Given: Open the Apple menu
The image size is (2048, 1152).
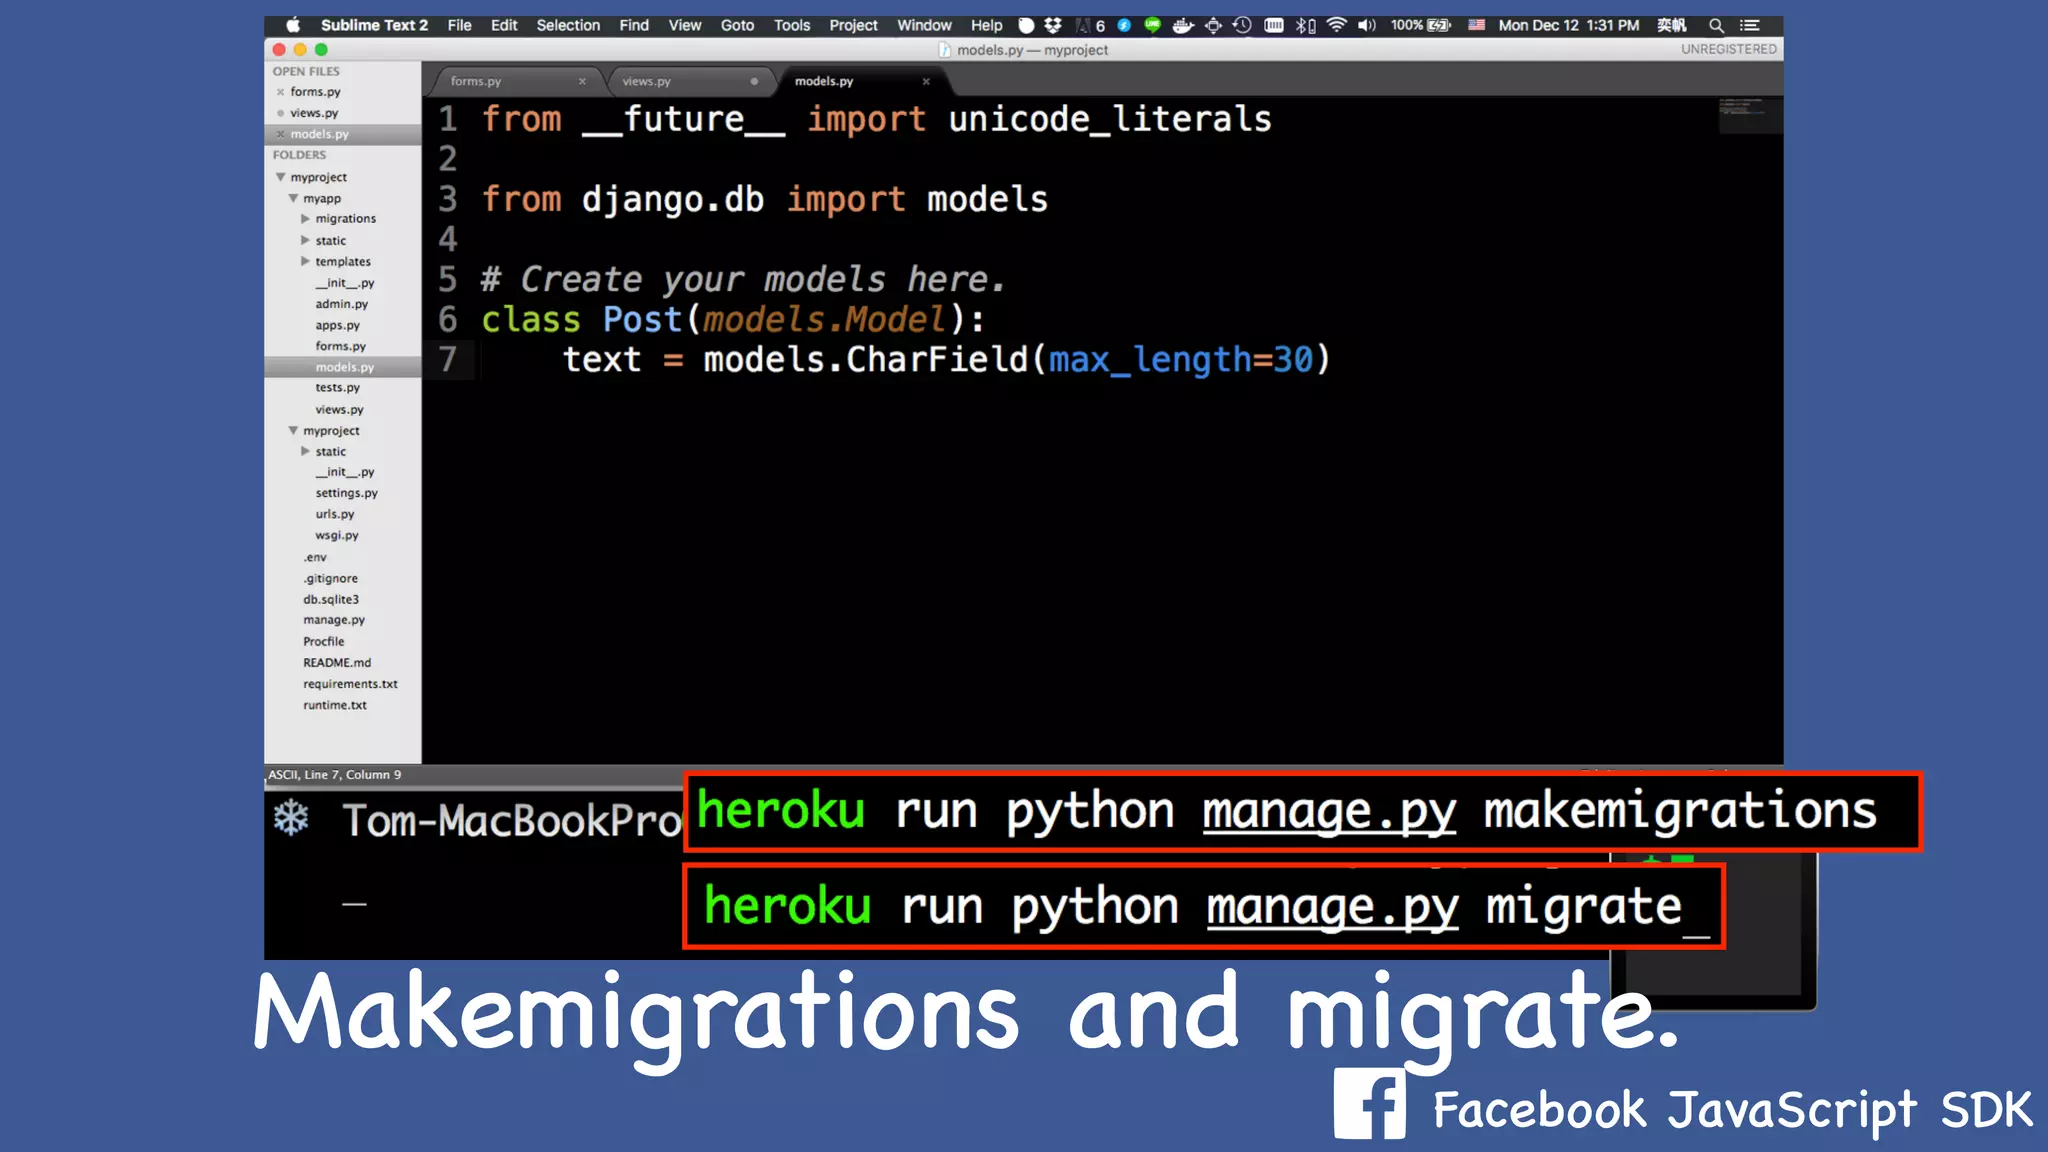Looking at the screenshot, I should pos(293,25).
